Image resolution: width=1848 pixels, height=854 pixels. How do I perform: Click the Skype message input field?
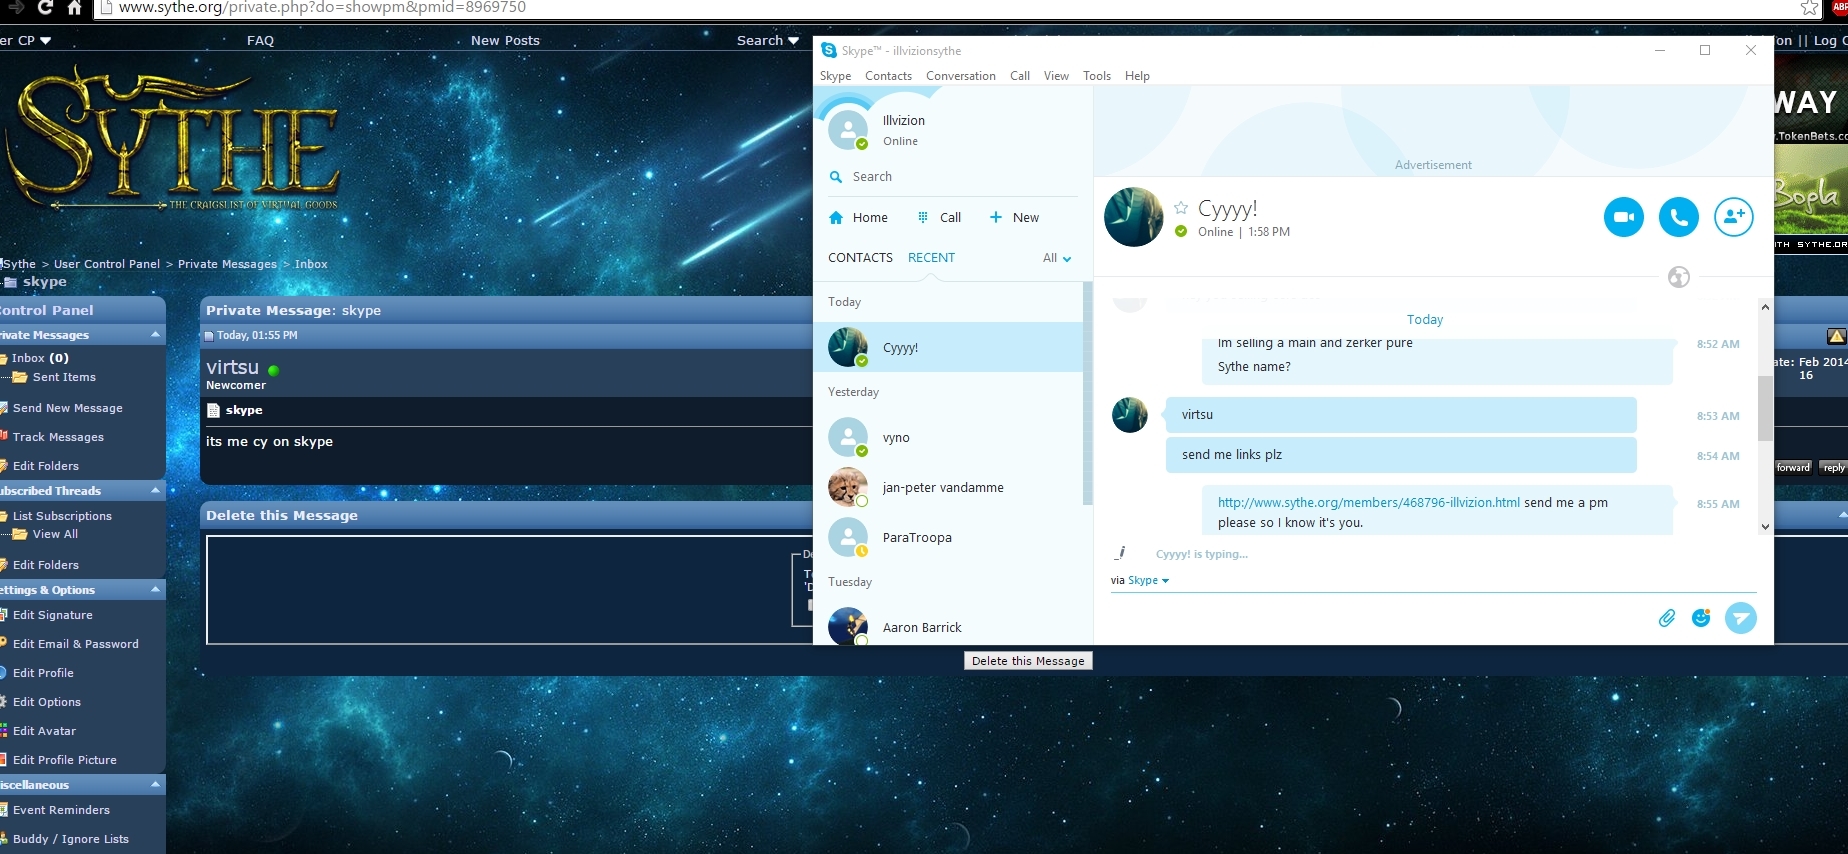pyautogui.click(x=1380, y=618)
